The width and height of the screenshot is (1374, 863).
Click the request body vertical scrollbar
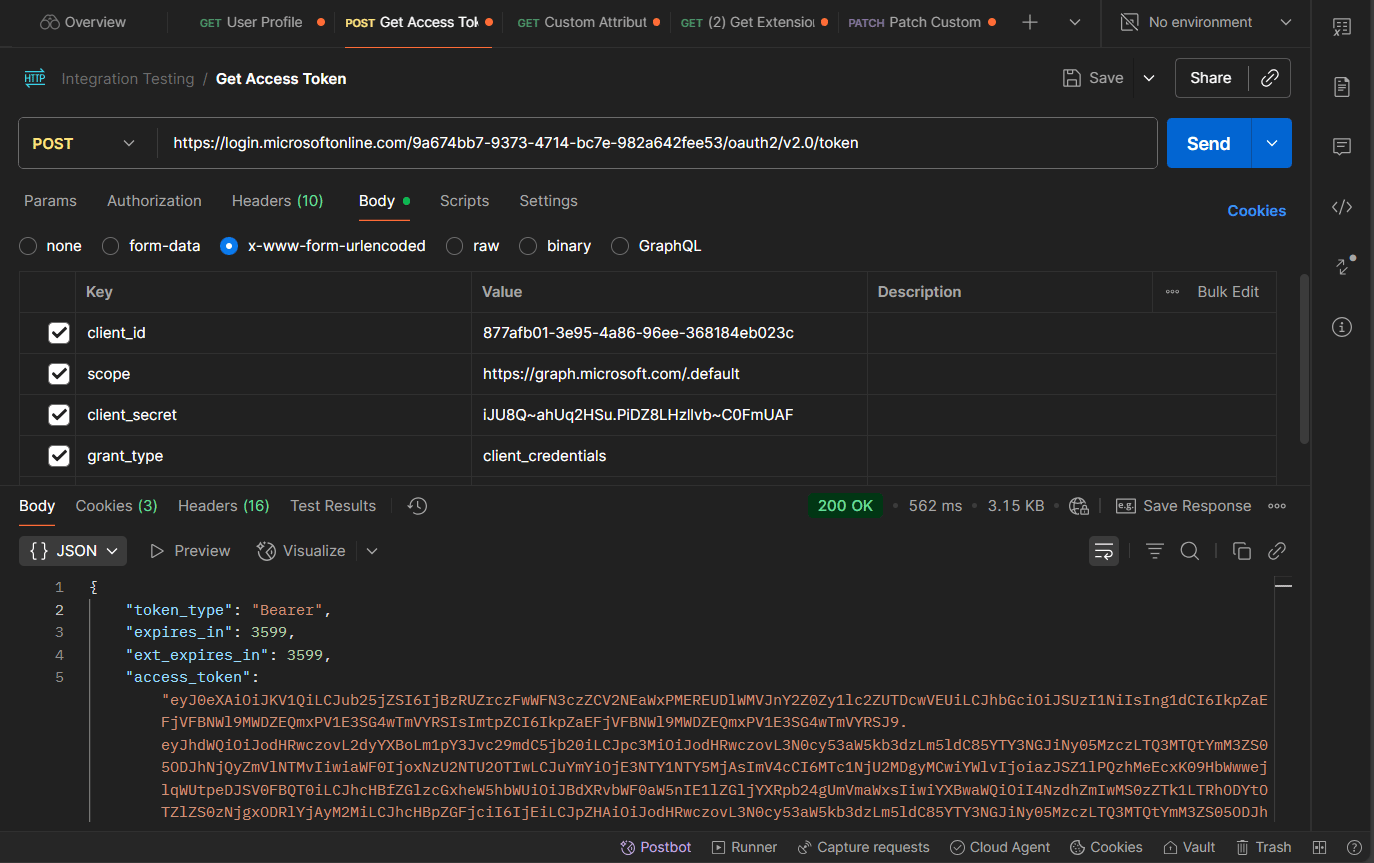pos(1303,358)
